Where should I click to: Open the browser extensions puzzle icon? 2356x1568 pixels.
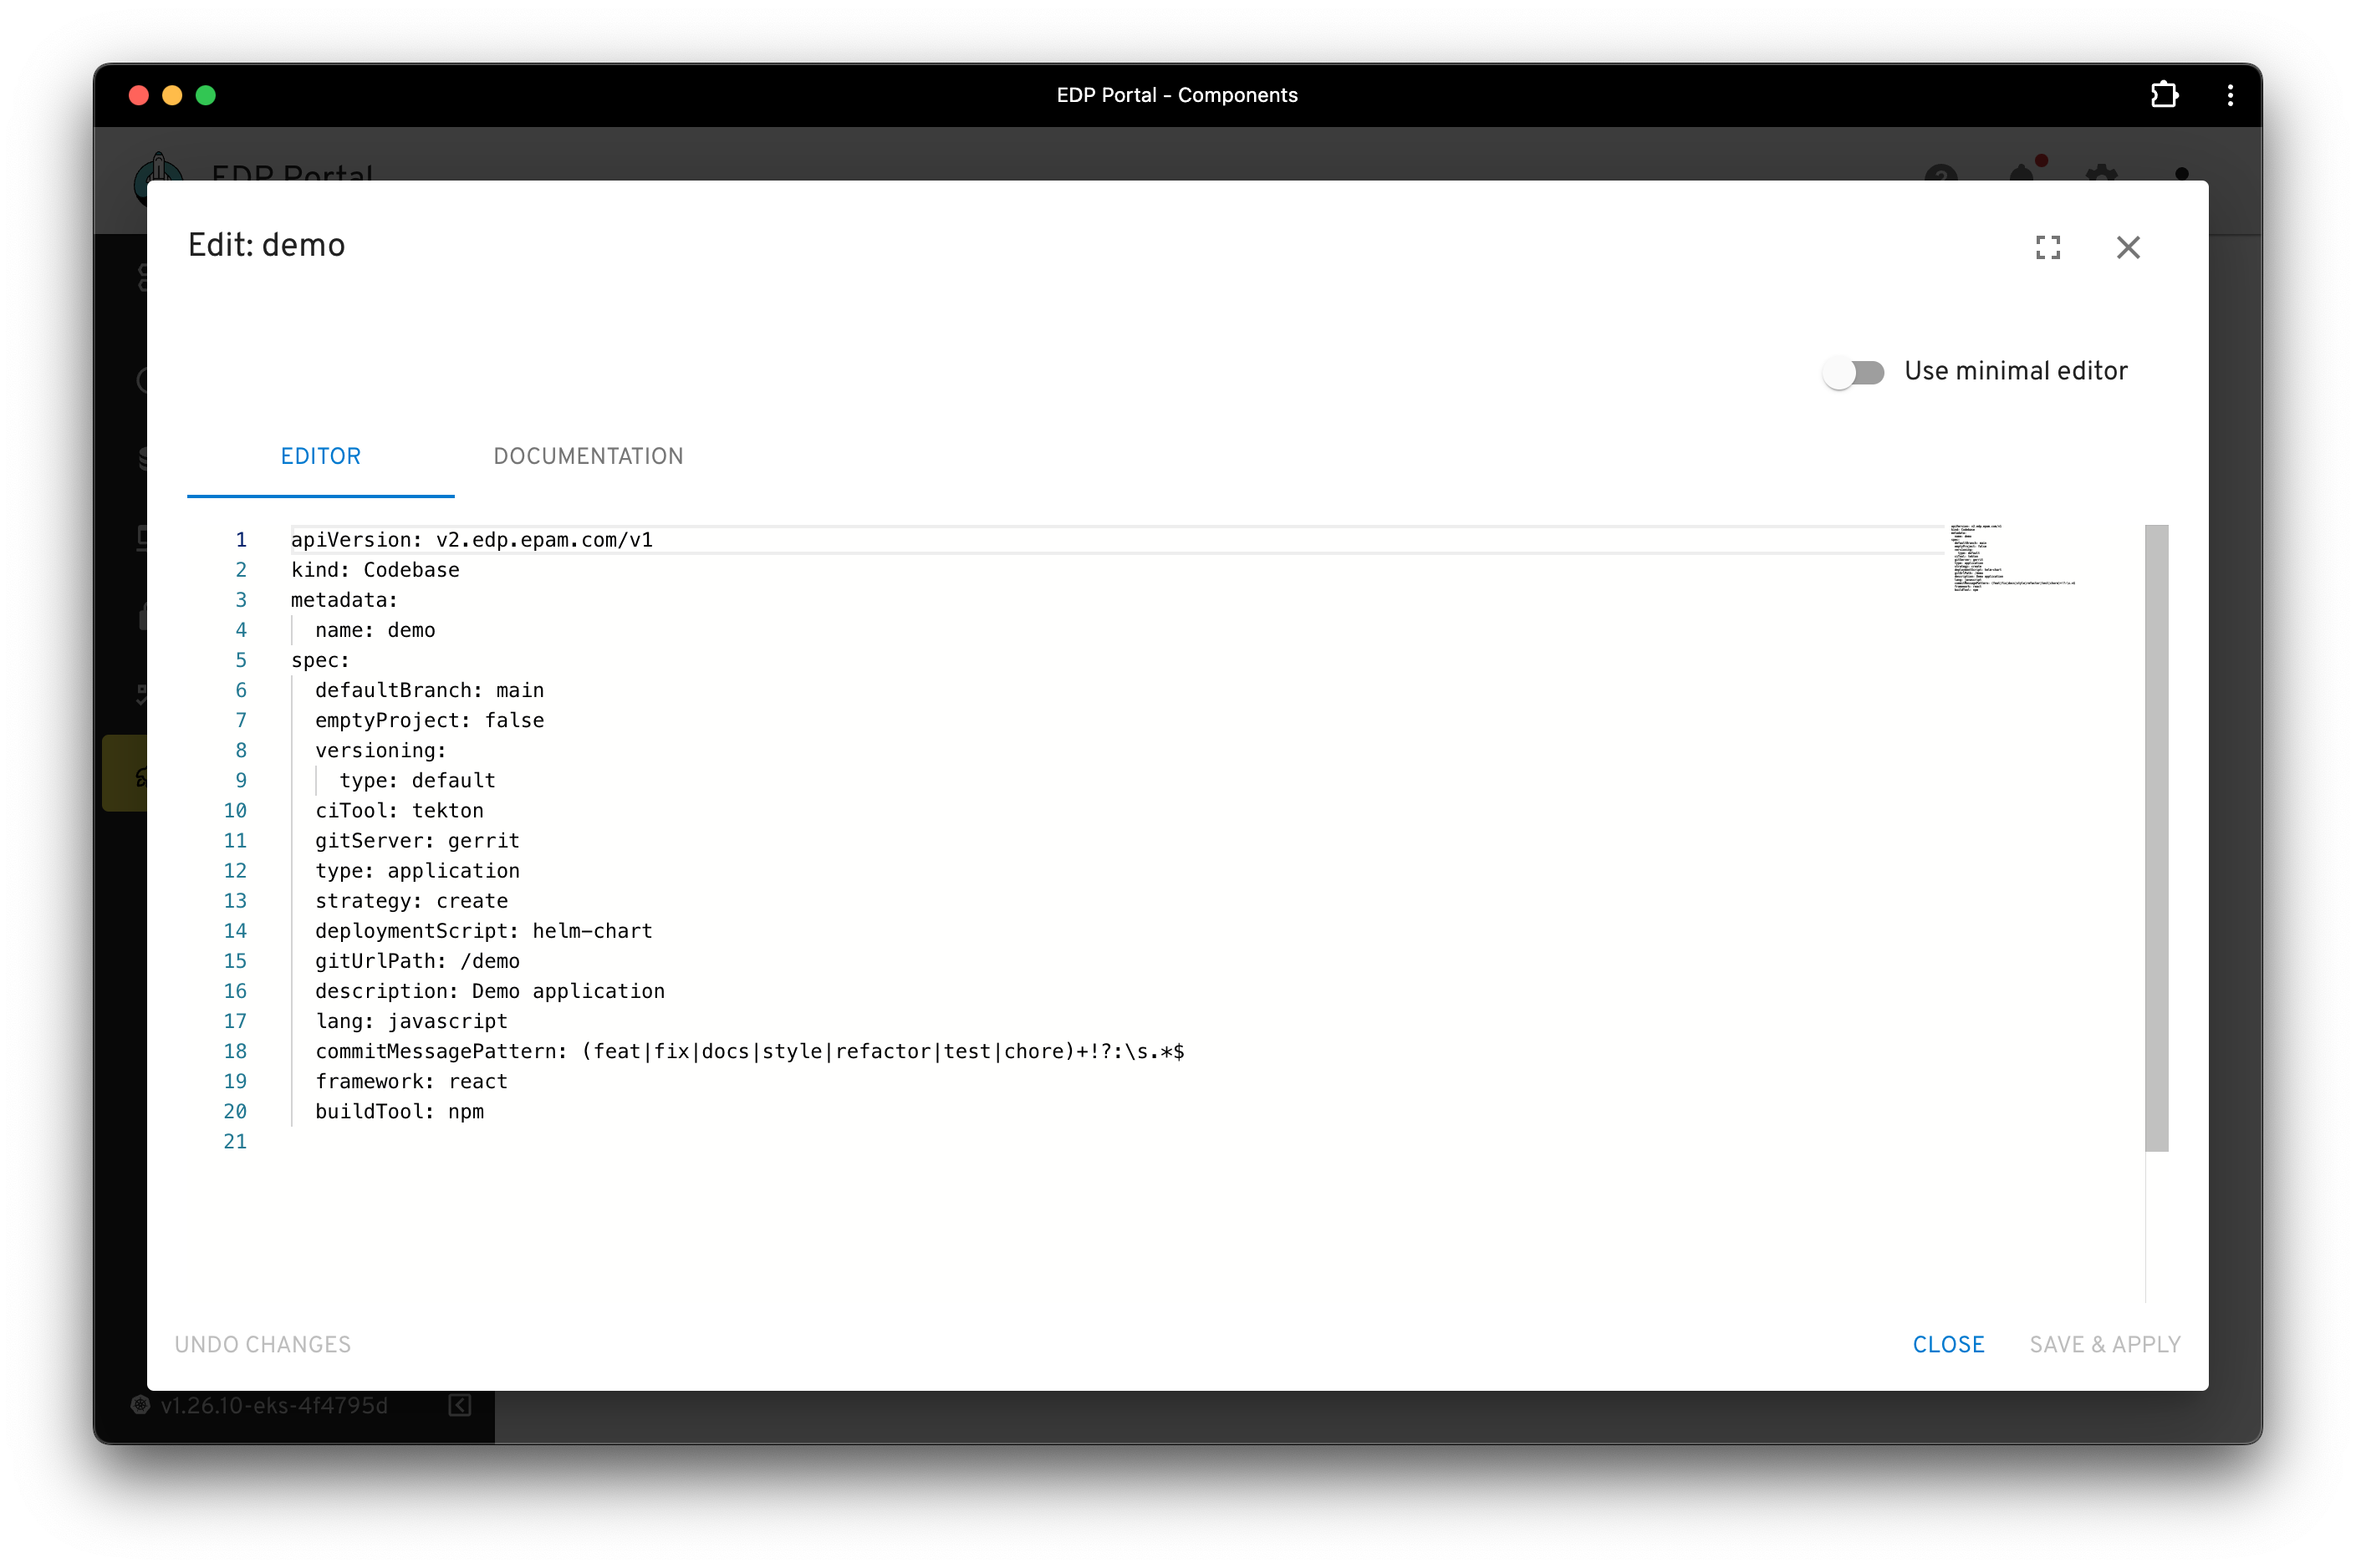(2164, 95)
